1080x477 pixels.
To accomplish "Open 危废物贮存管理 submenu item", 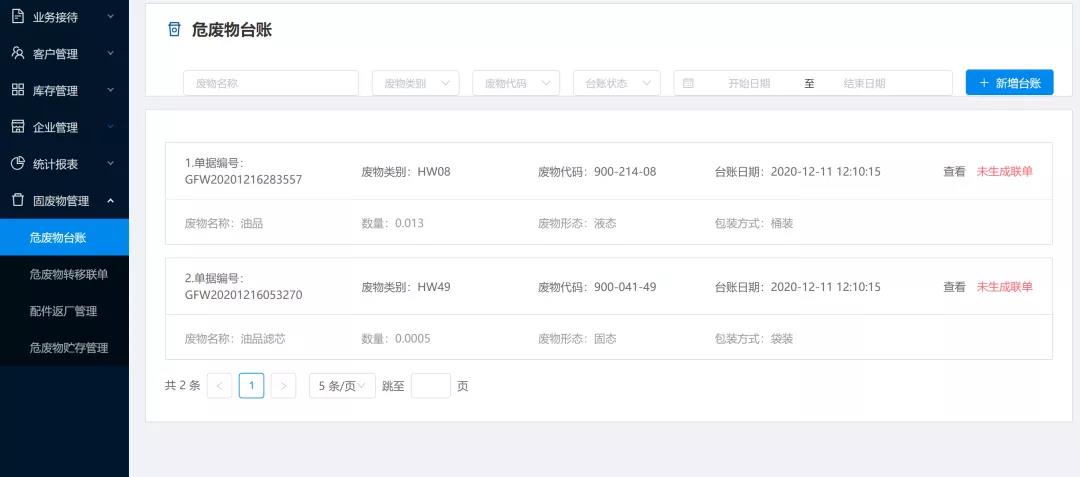I will pyautogui.click(x=64, y=348).
